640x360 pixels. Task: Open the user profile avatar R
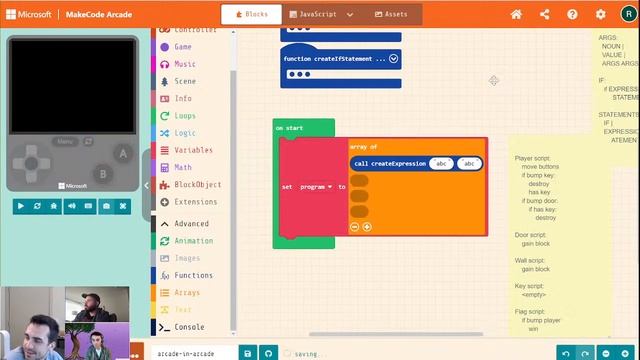click(629, 14)
